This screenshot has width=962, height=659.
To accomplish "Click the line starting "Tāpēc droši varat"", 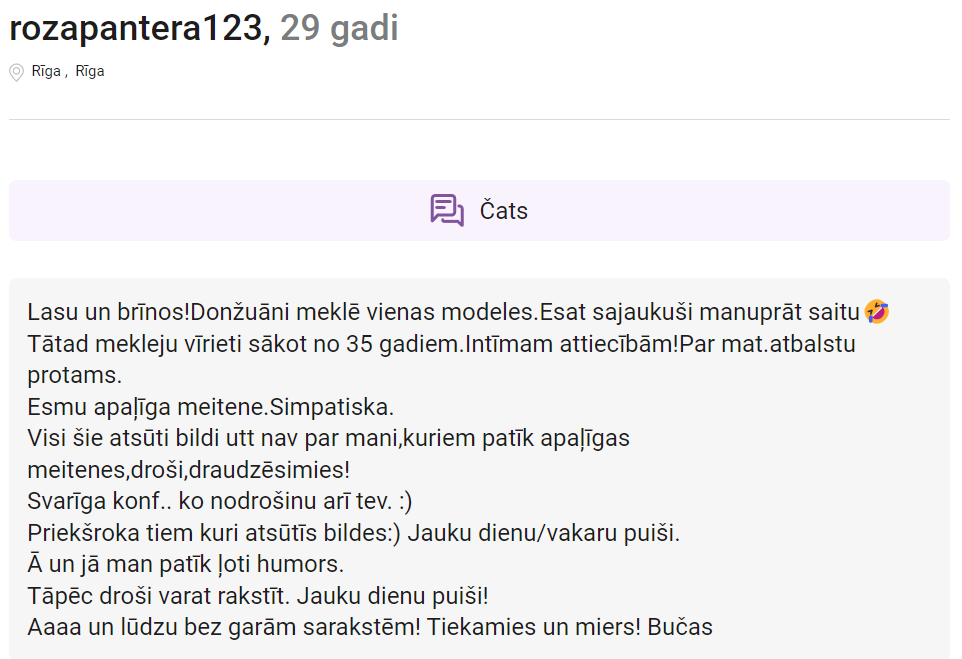I will (x=257, y=596).
